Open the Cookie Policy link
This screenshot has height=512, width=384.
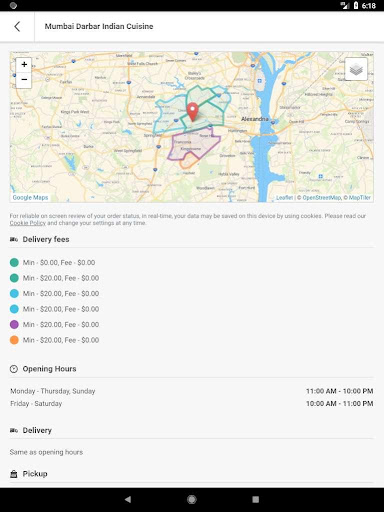point(28,223)
